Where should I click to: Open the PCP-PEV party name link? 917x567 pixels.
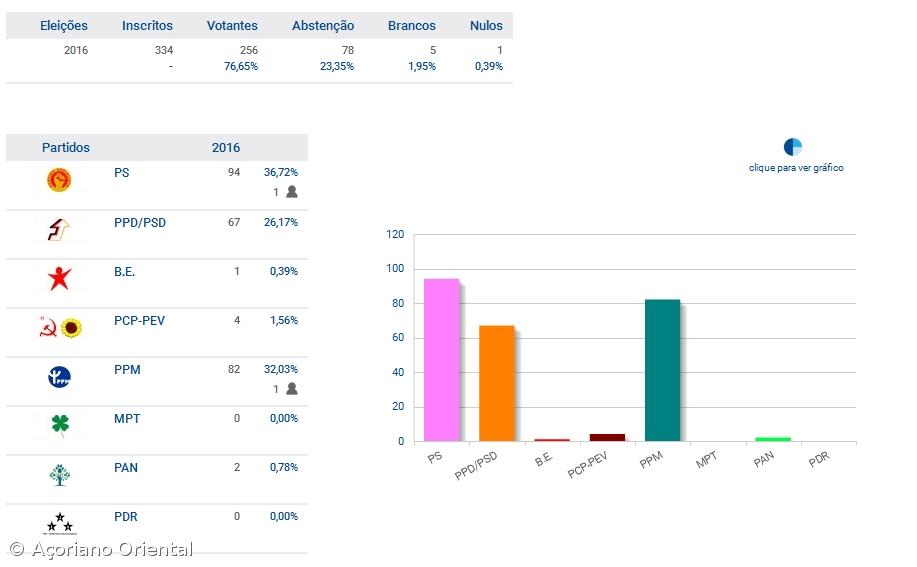point(140,321)
